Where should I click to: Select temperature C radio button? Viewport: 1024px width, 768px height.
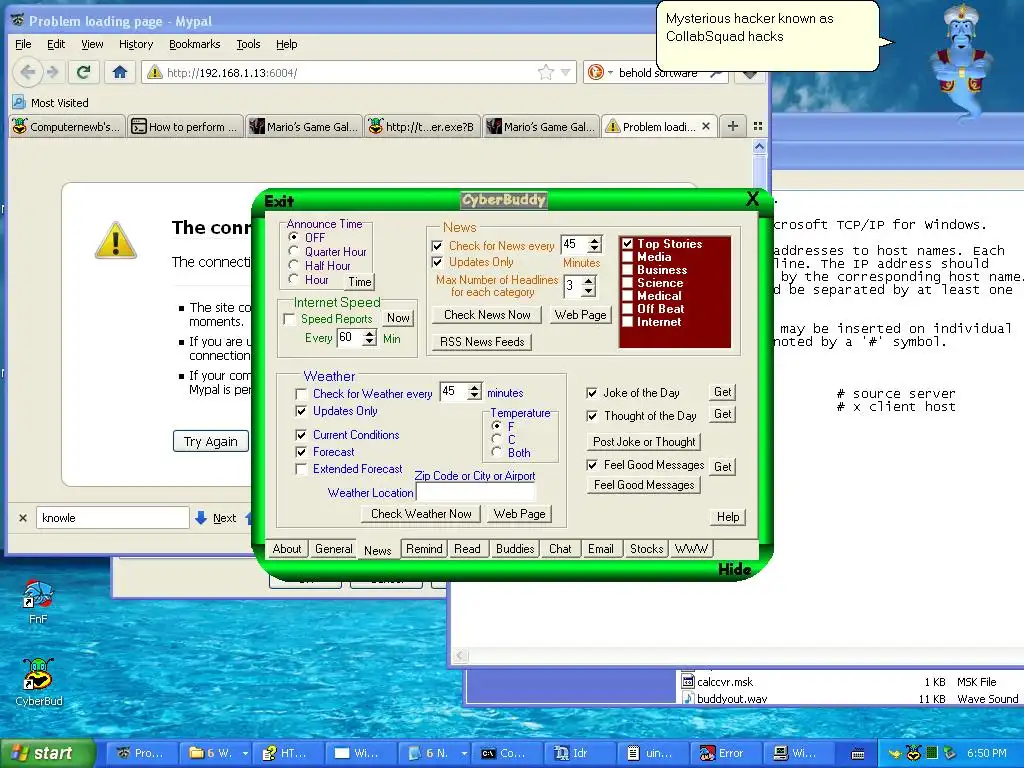click(x=496, y=439)
